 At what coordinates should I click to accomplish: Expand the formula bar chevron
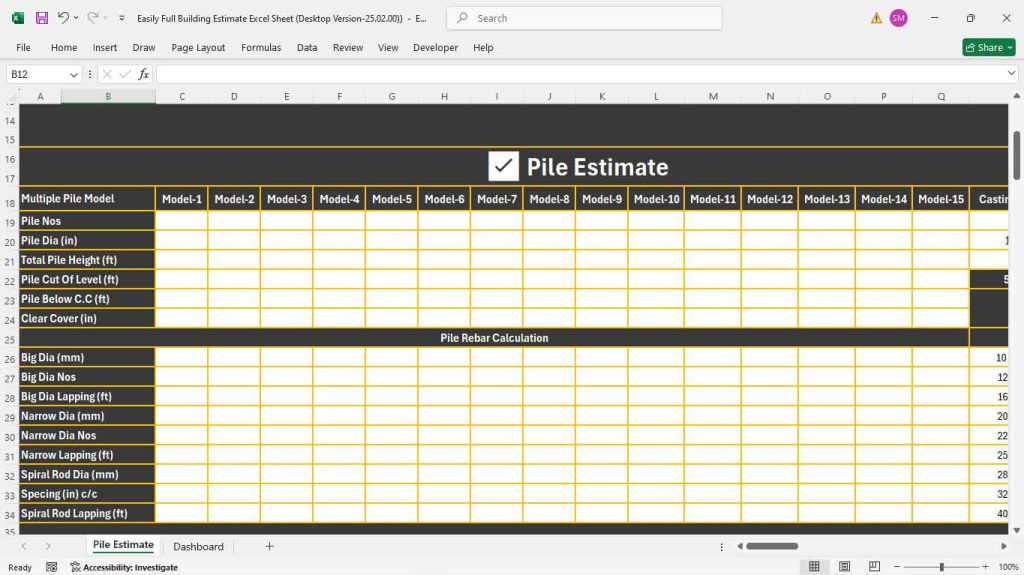(1012, 74)
